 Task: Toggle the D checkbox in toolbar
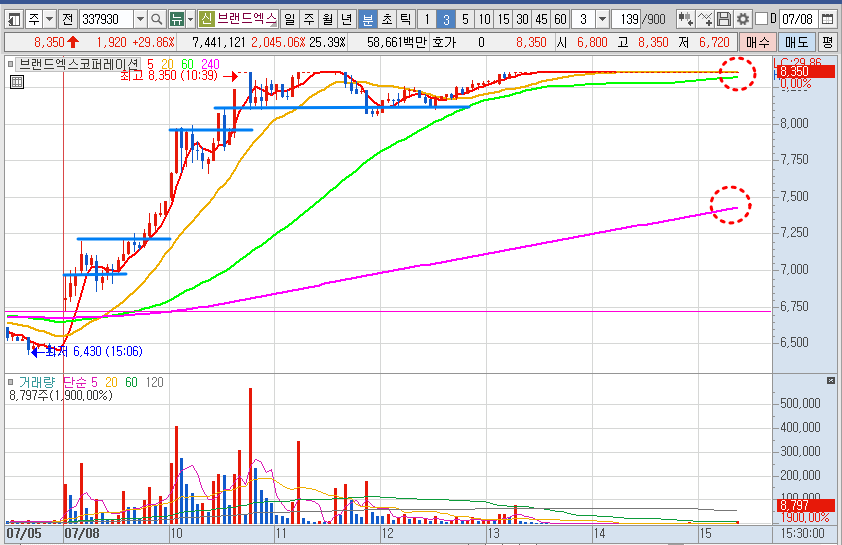pyautogui.click(x=761, y=19)
